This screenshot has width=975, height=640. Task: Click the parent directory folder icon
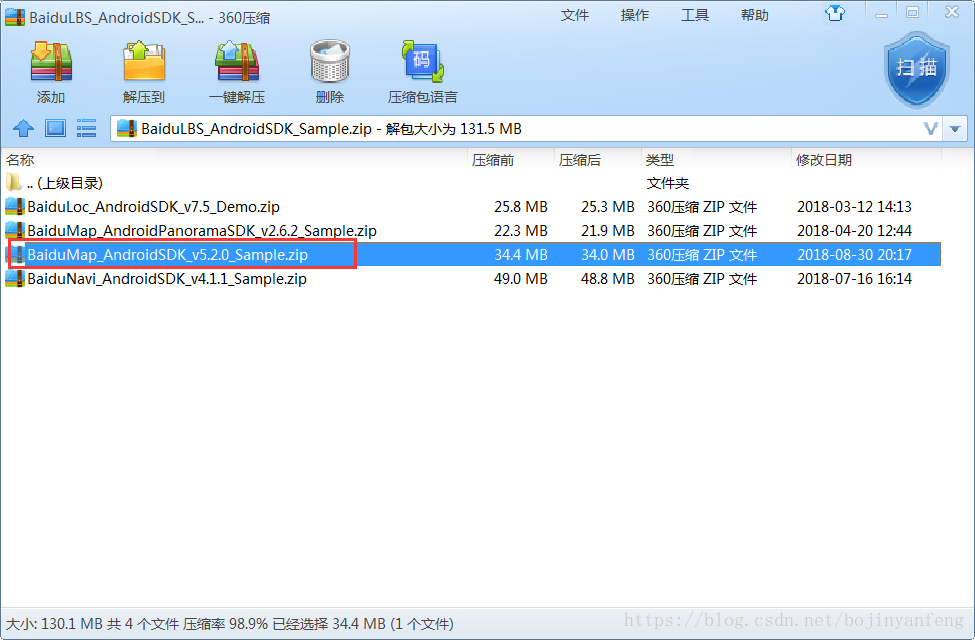point(14,183)
